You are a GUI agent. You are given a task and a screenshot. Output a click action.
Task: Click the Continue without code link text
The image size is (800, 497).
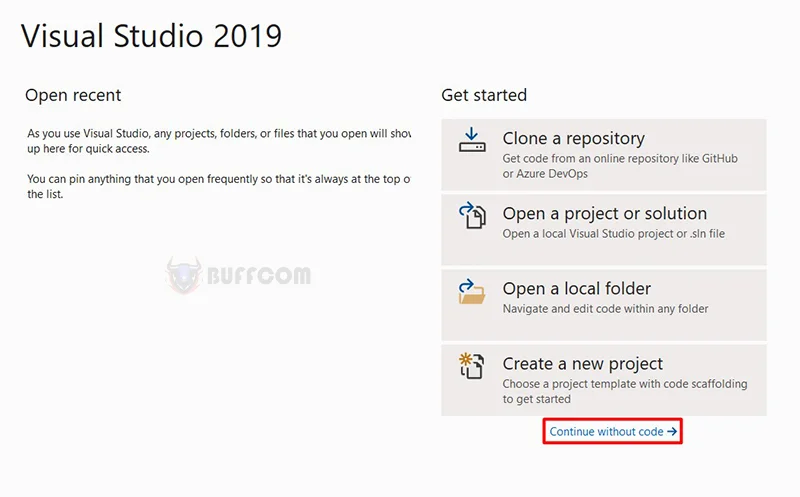click(606, 432)
